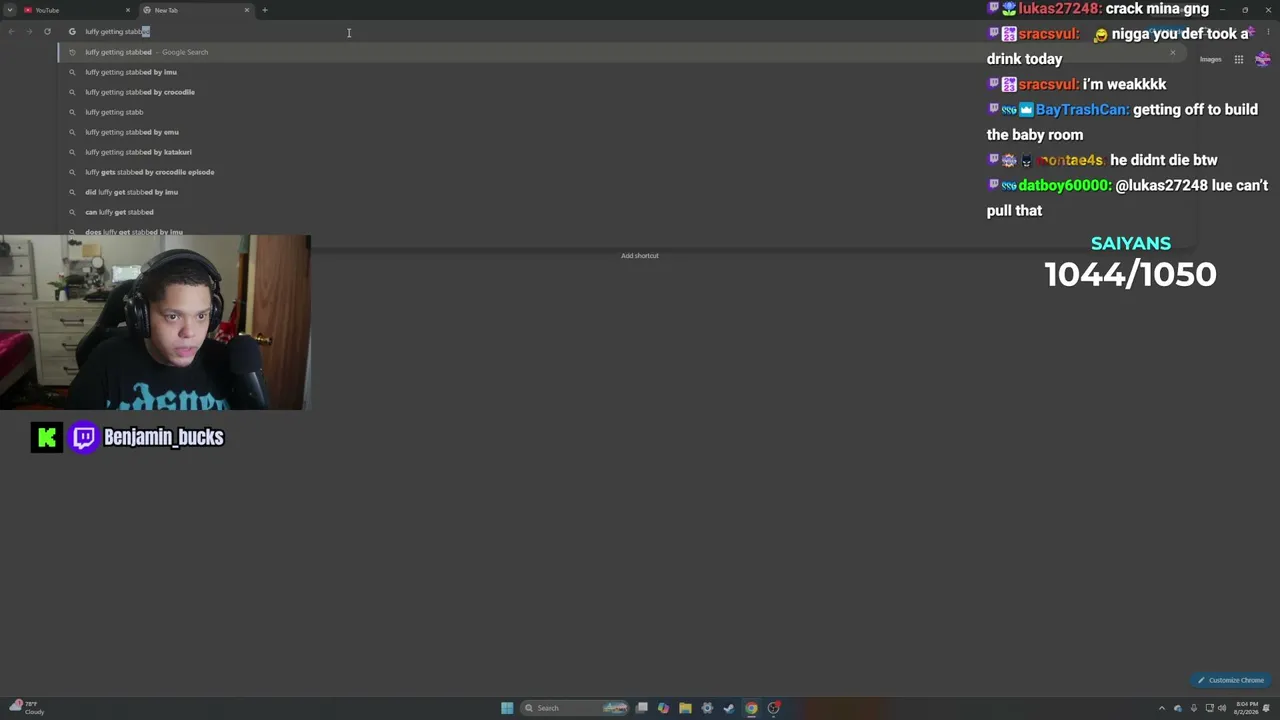Show hidden system tray icons
Viewport: 1280px width, 720px height.
1161,708
